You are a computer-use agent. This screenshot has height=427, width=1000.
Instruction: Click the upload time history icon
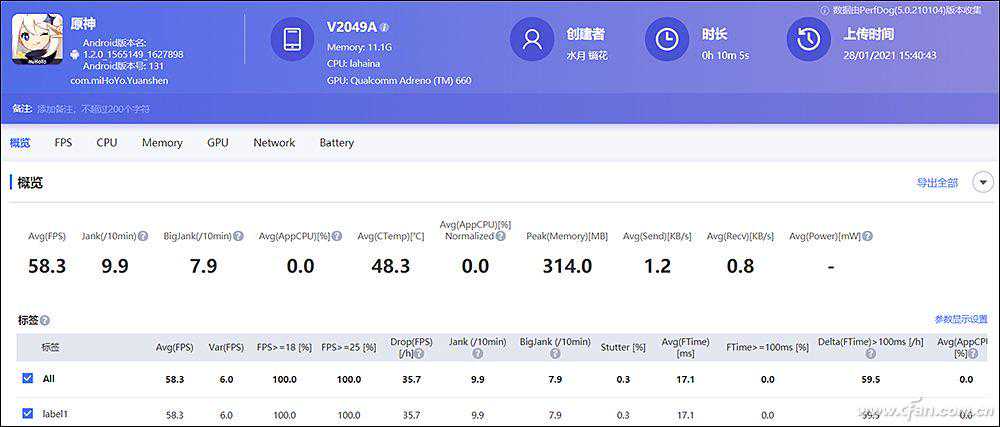coord(809,40)
